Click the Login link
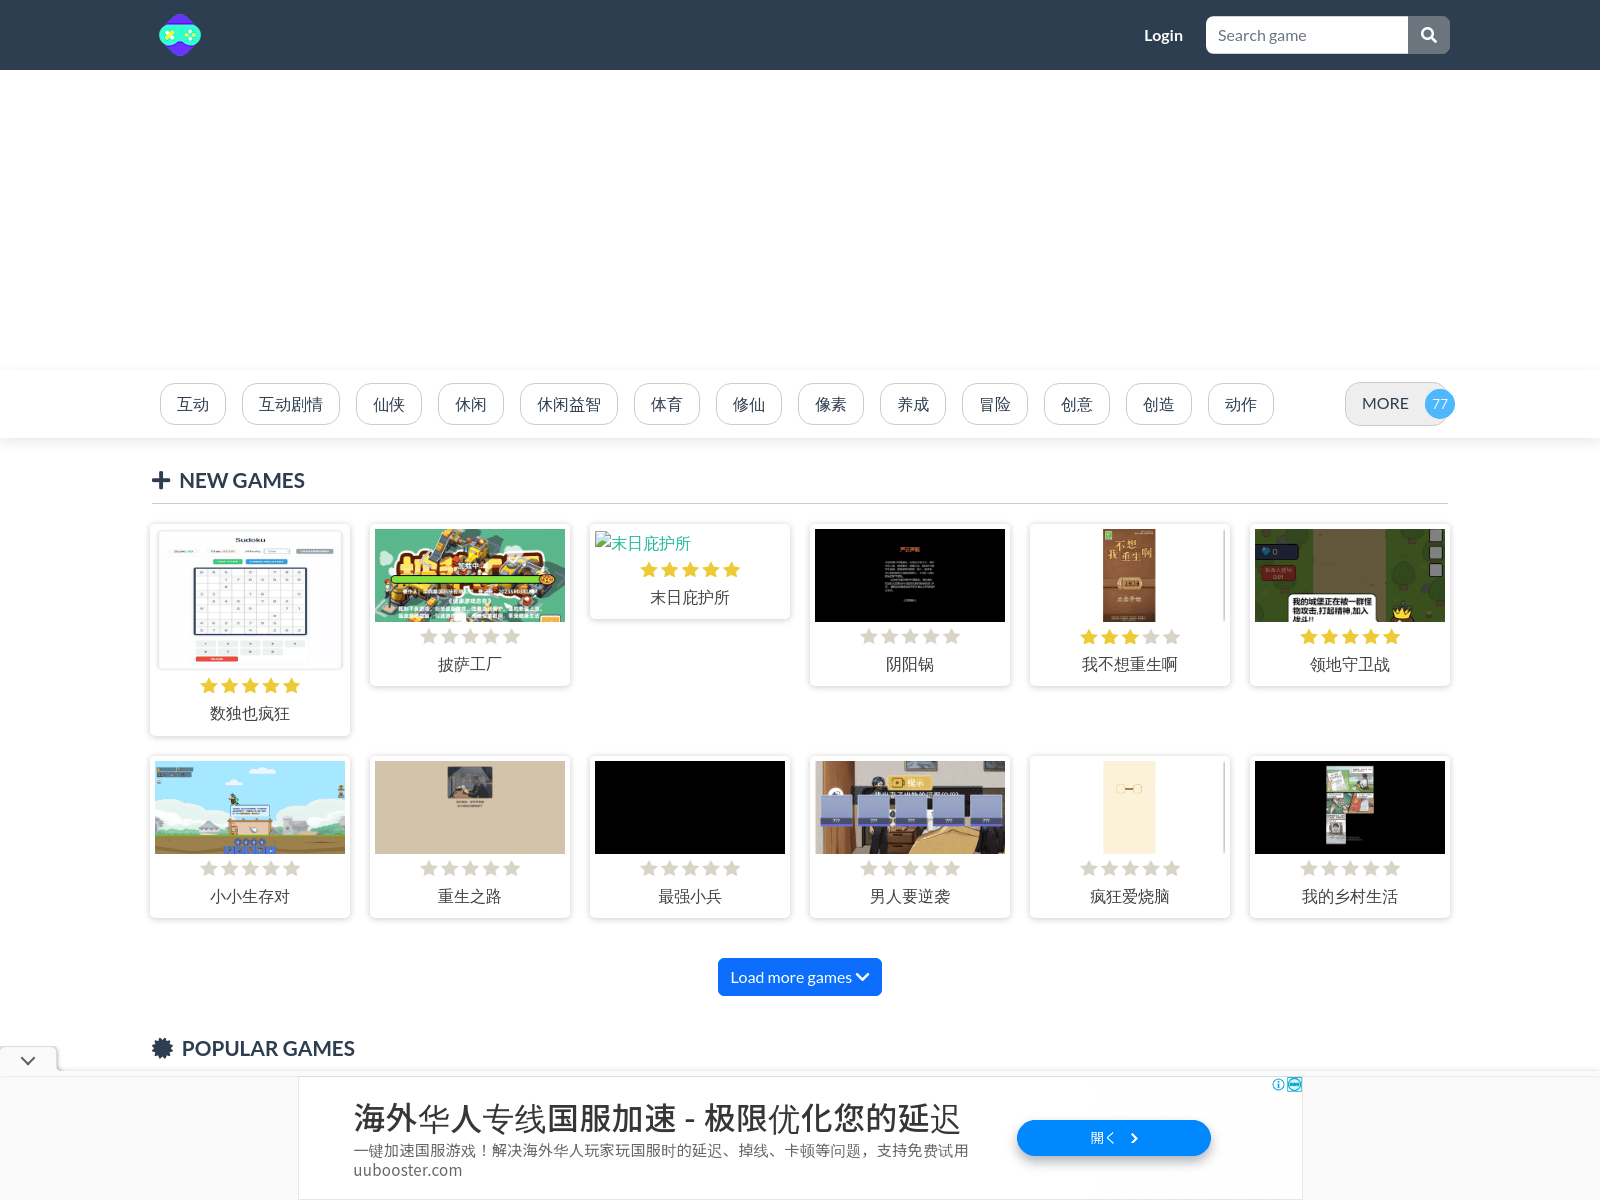Viewport: 1600px width, 1200px height. (x=1163, y=35)
